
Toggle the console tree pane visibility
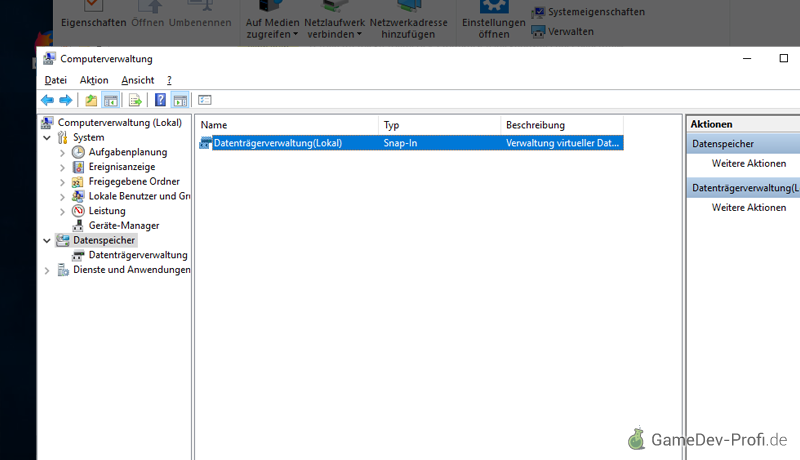pos(111,100)
